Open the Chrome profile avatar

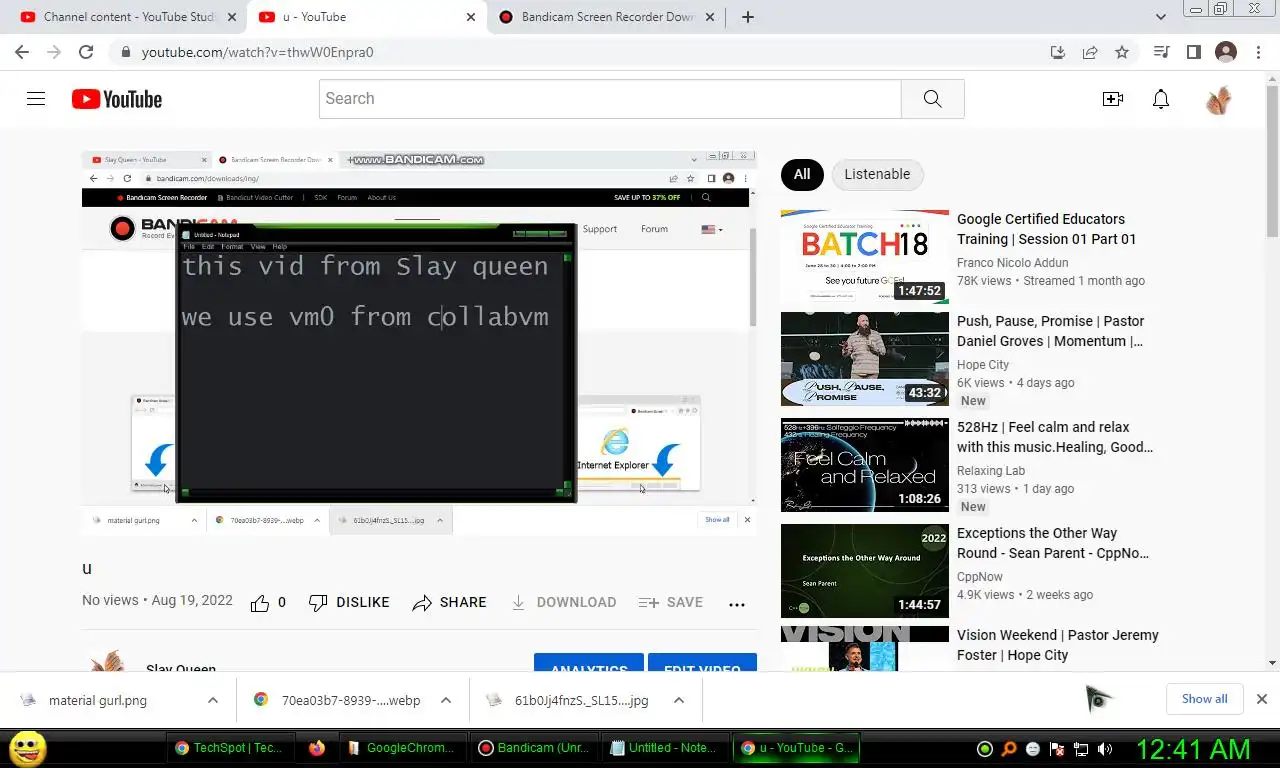point(1226,52)
